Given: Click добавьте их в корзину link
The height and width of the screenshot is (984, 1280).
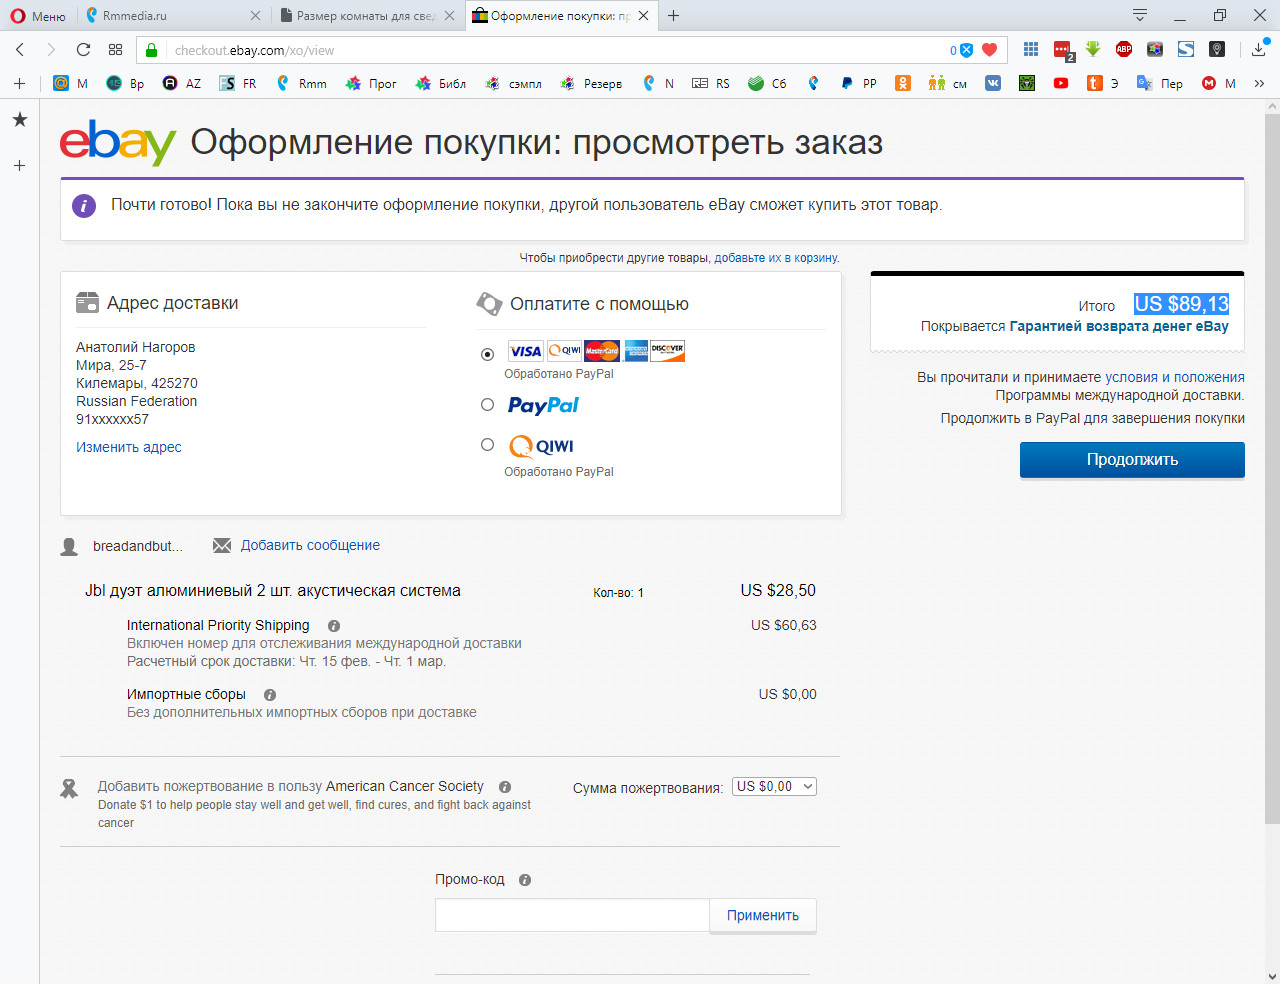Looking at the screenshot, I should click(x=776, y=258).
